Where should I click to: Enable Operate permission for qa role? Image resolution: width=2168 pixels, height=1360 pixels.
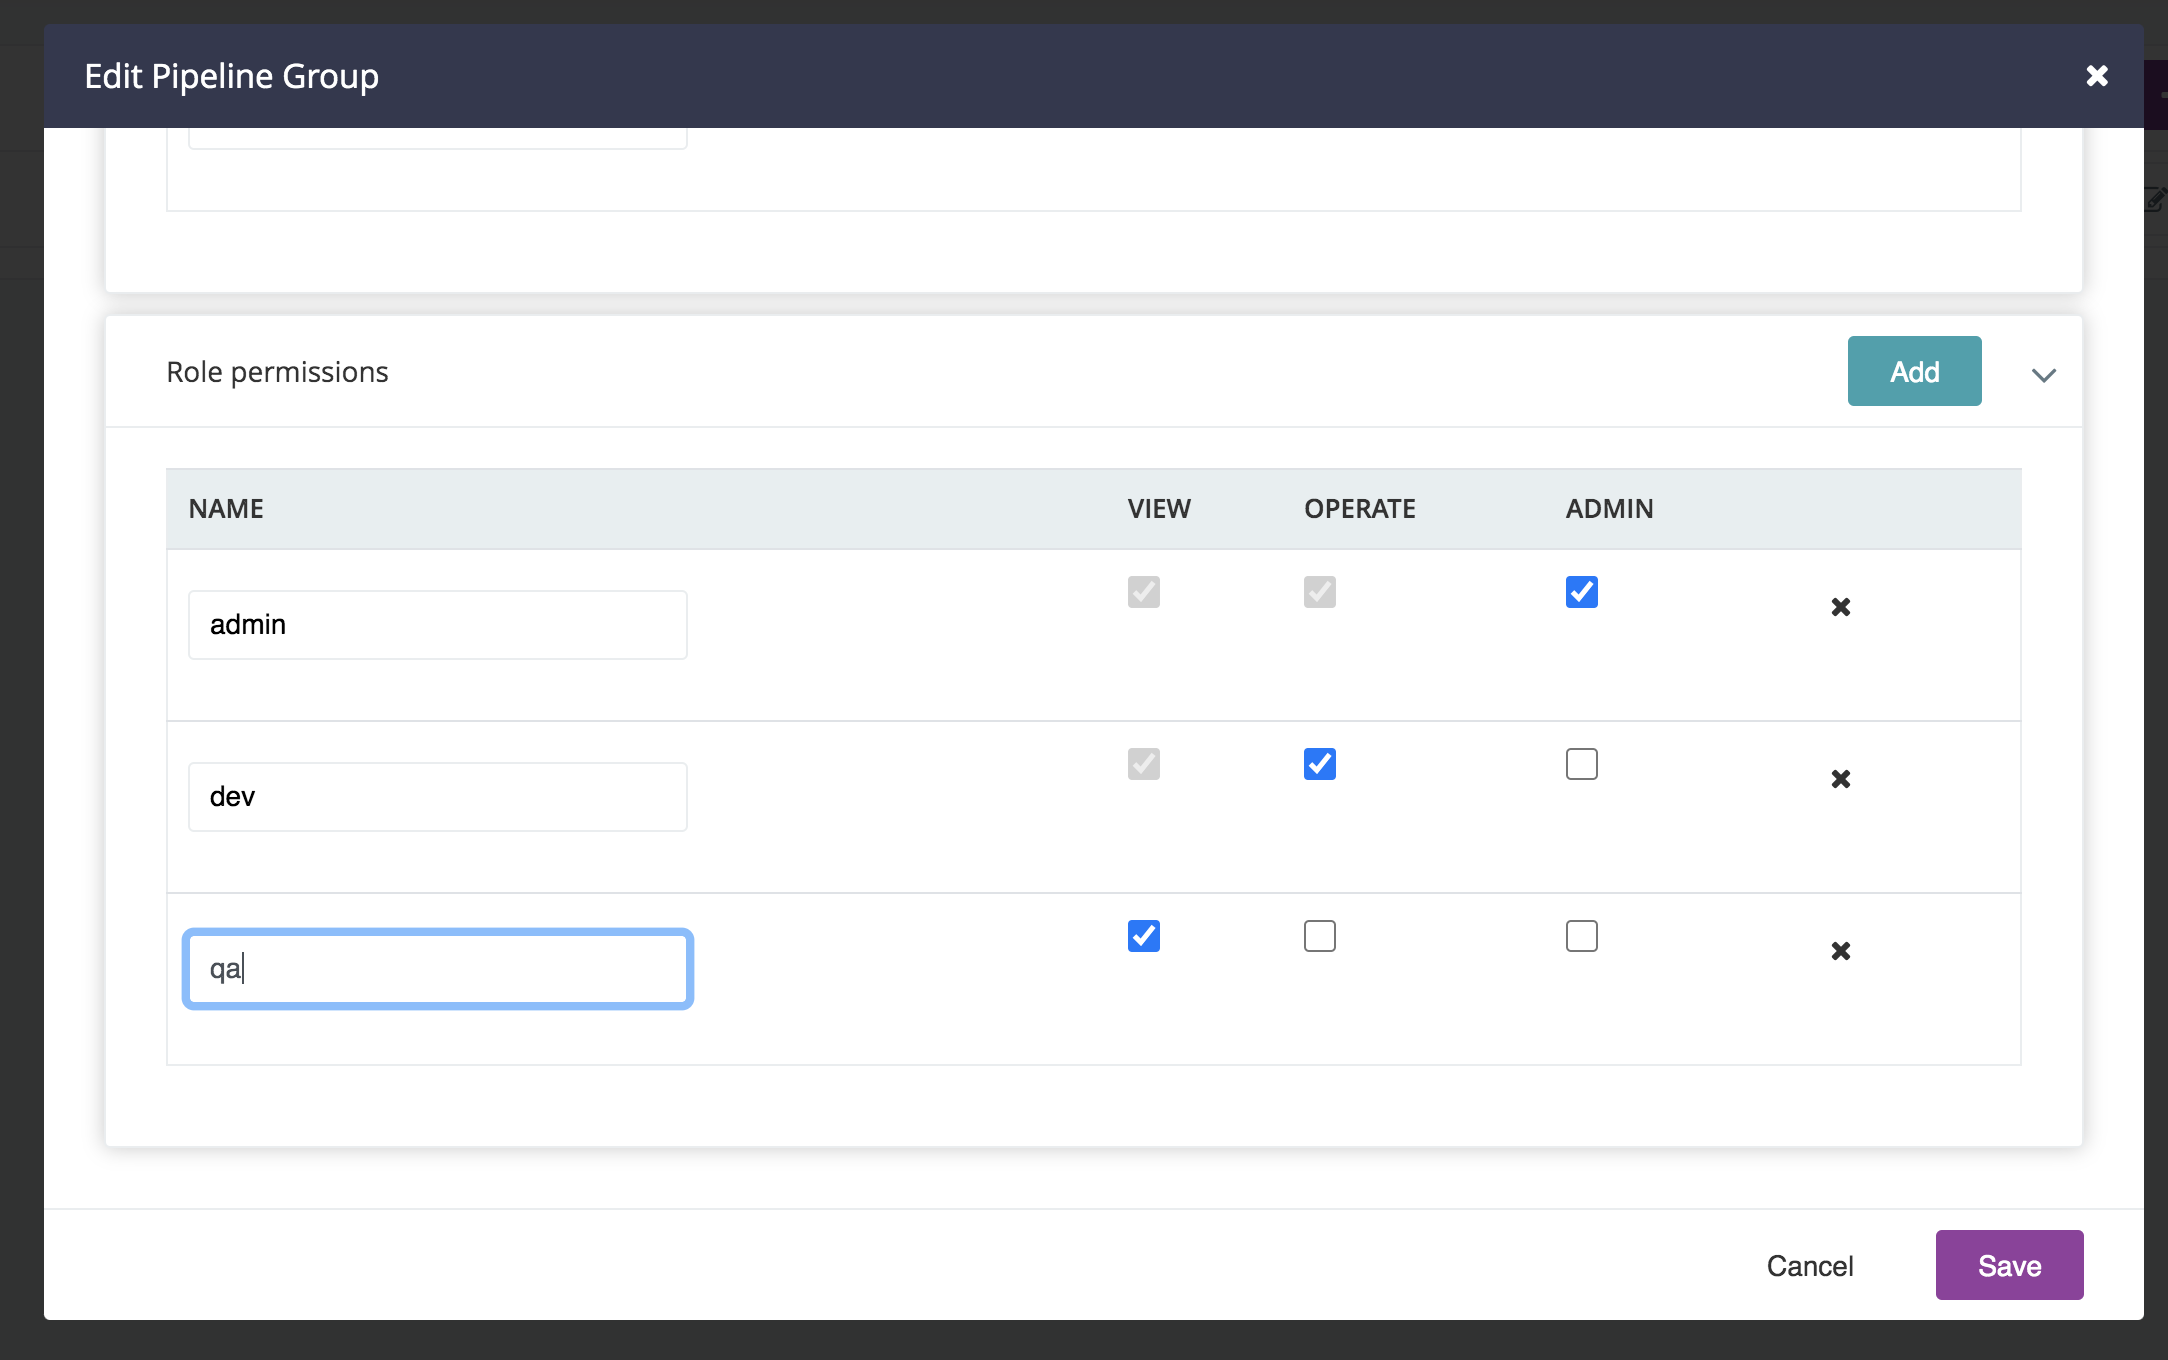(1320, 936)
